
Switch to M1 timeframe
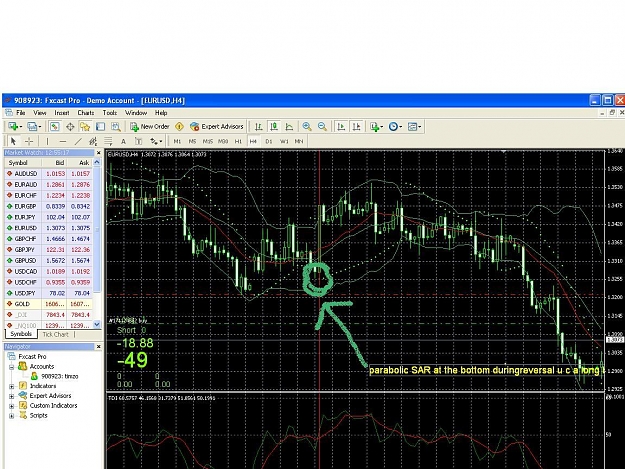tap(177, 141)
